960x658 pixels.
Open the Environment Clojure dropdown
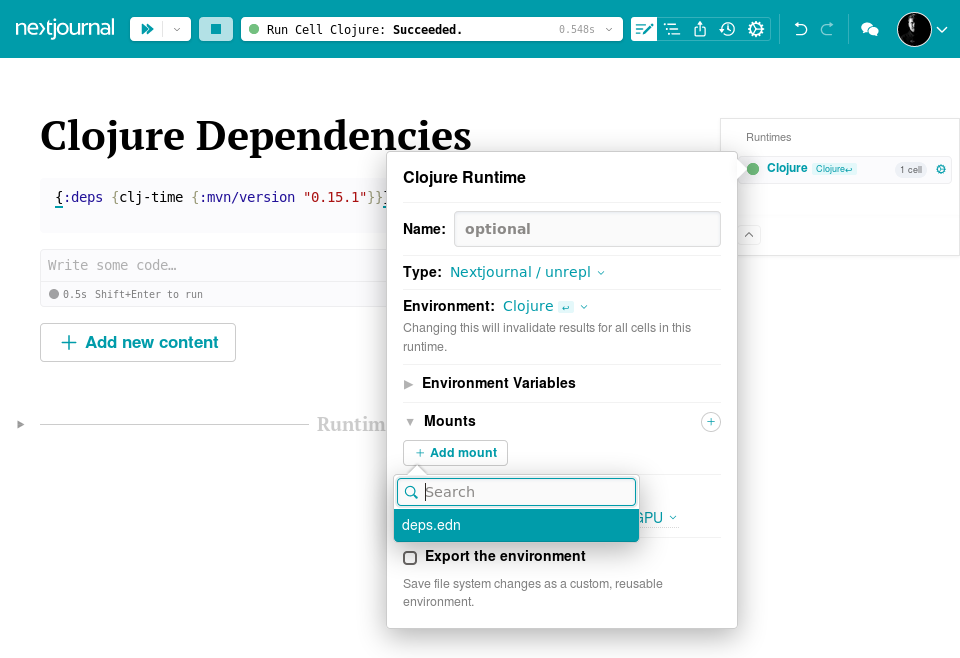pyautogui.click(x=545, y=306)
